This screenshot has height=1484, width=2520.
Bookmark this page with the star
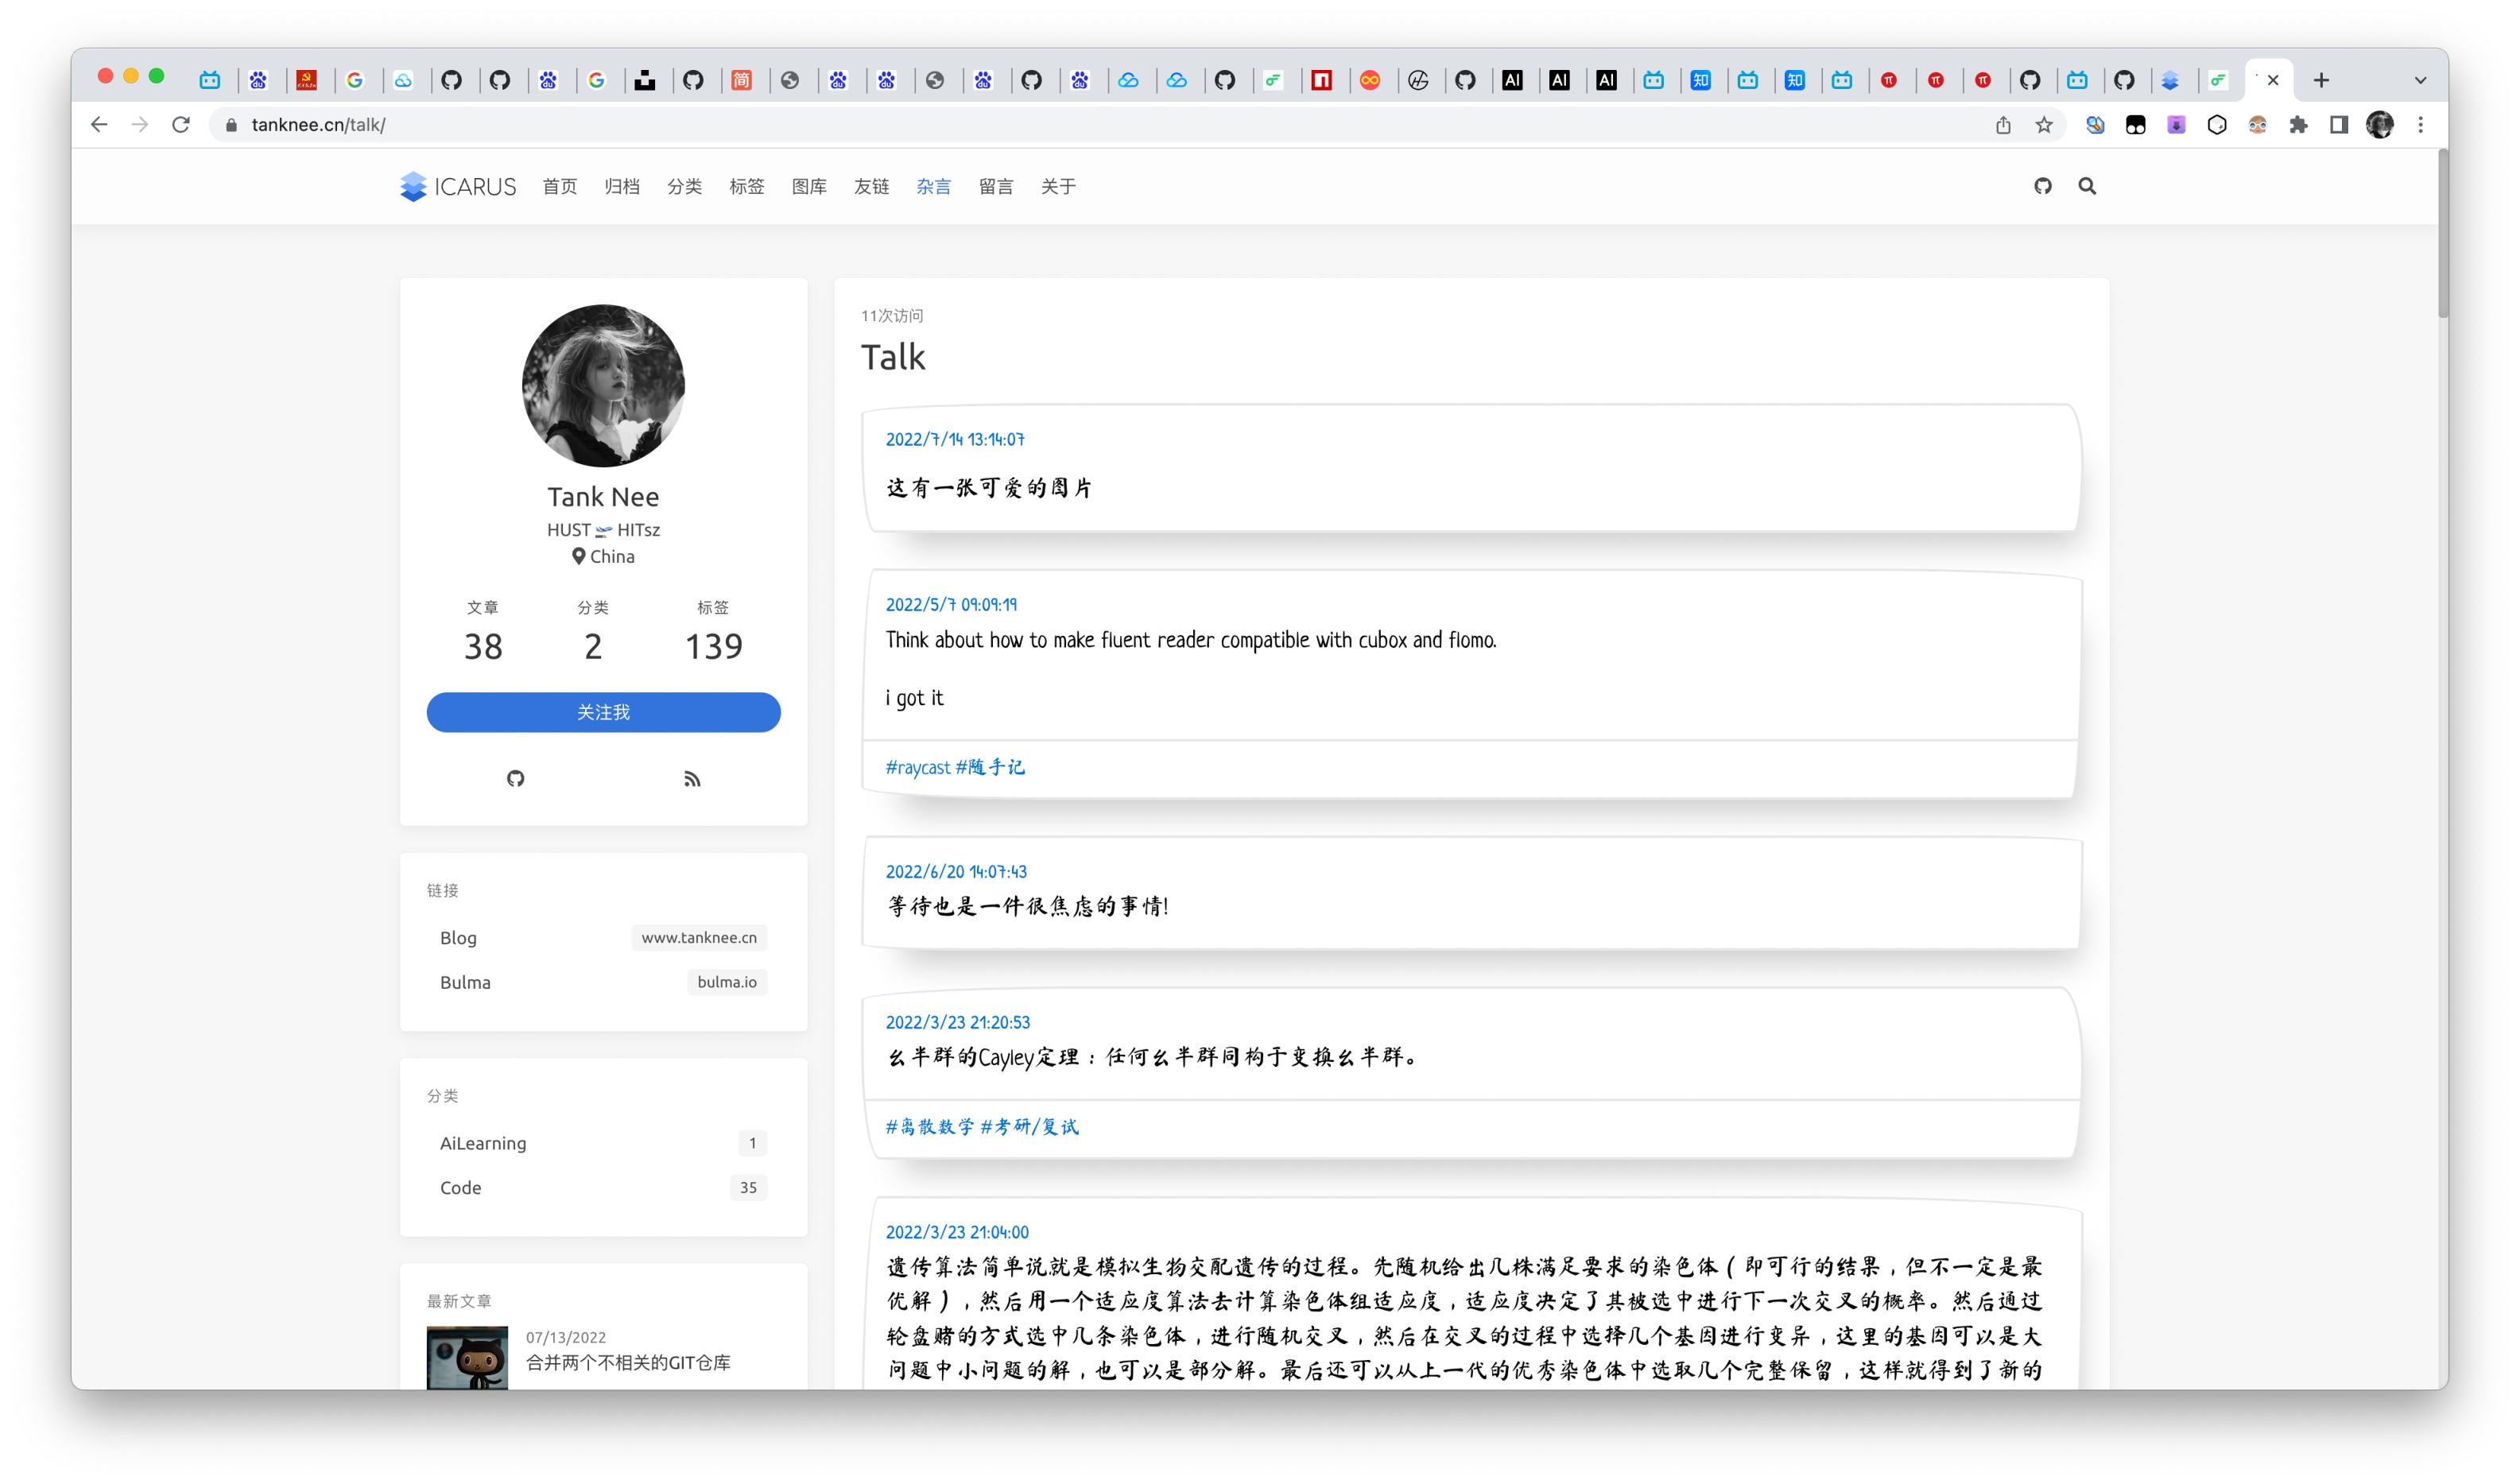coord(2044,125)
